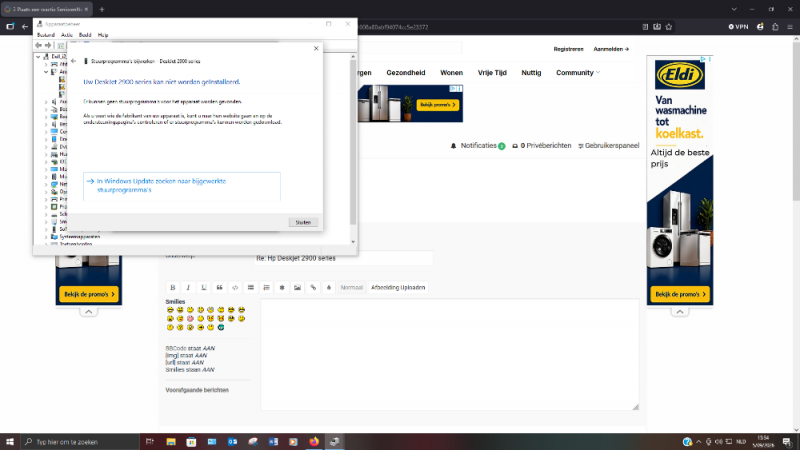Image resolution: width=800 pixels, height=450 pixels.
Task: Click Bekijk promo's in right Eldi ad
Action: pos(680,294)
